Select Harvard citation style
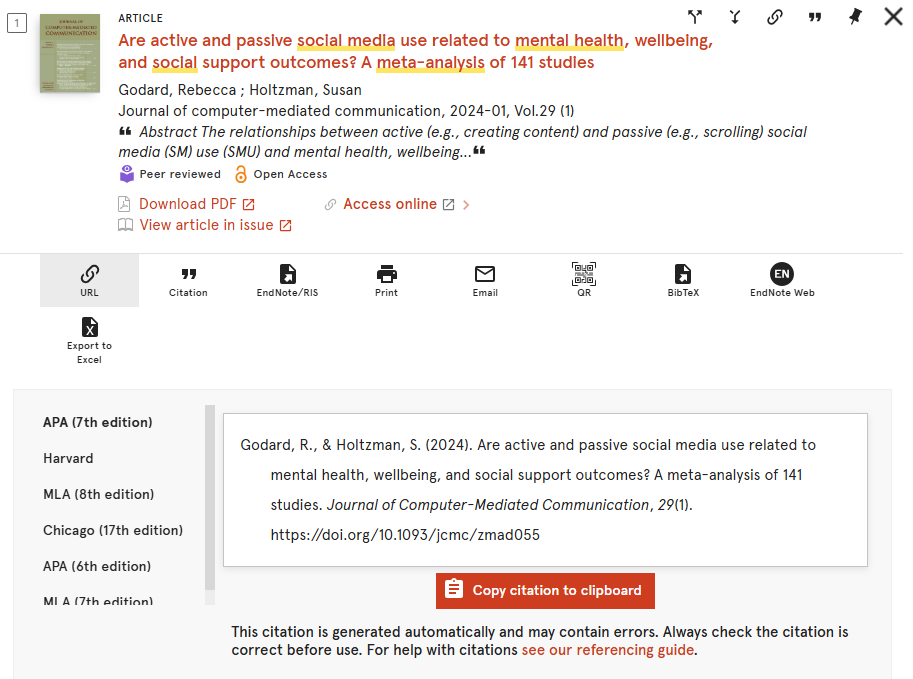The height and width of the screenshot is (679, 913). point(68,458)
